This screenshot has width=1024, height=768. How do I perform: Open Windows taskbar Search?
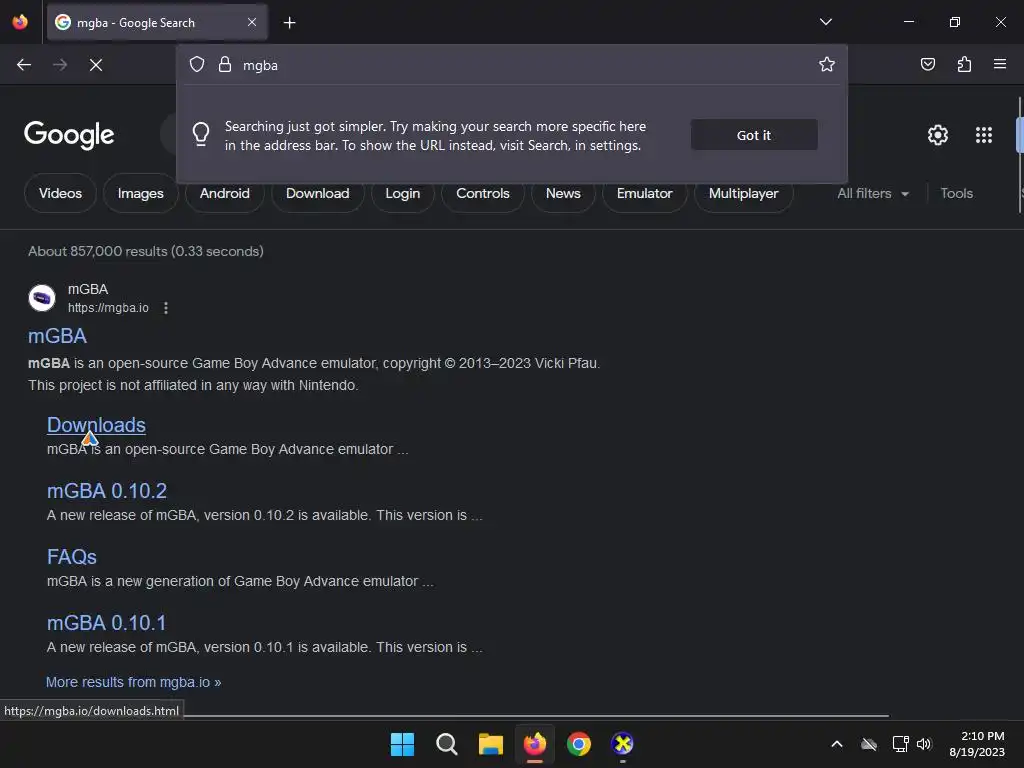click(447, 744)
